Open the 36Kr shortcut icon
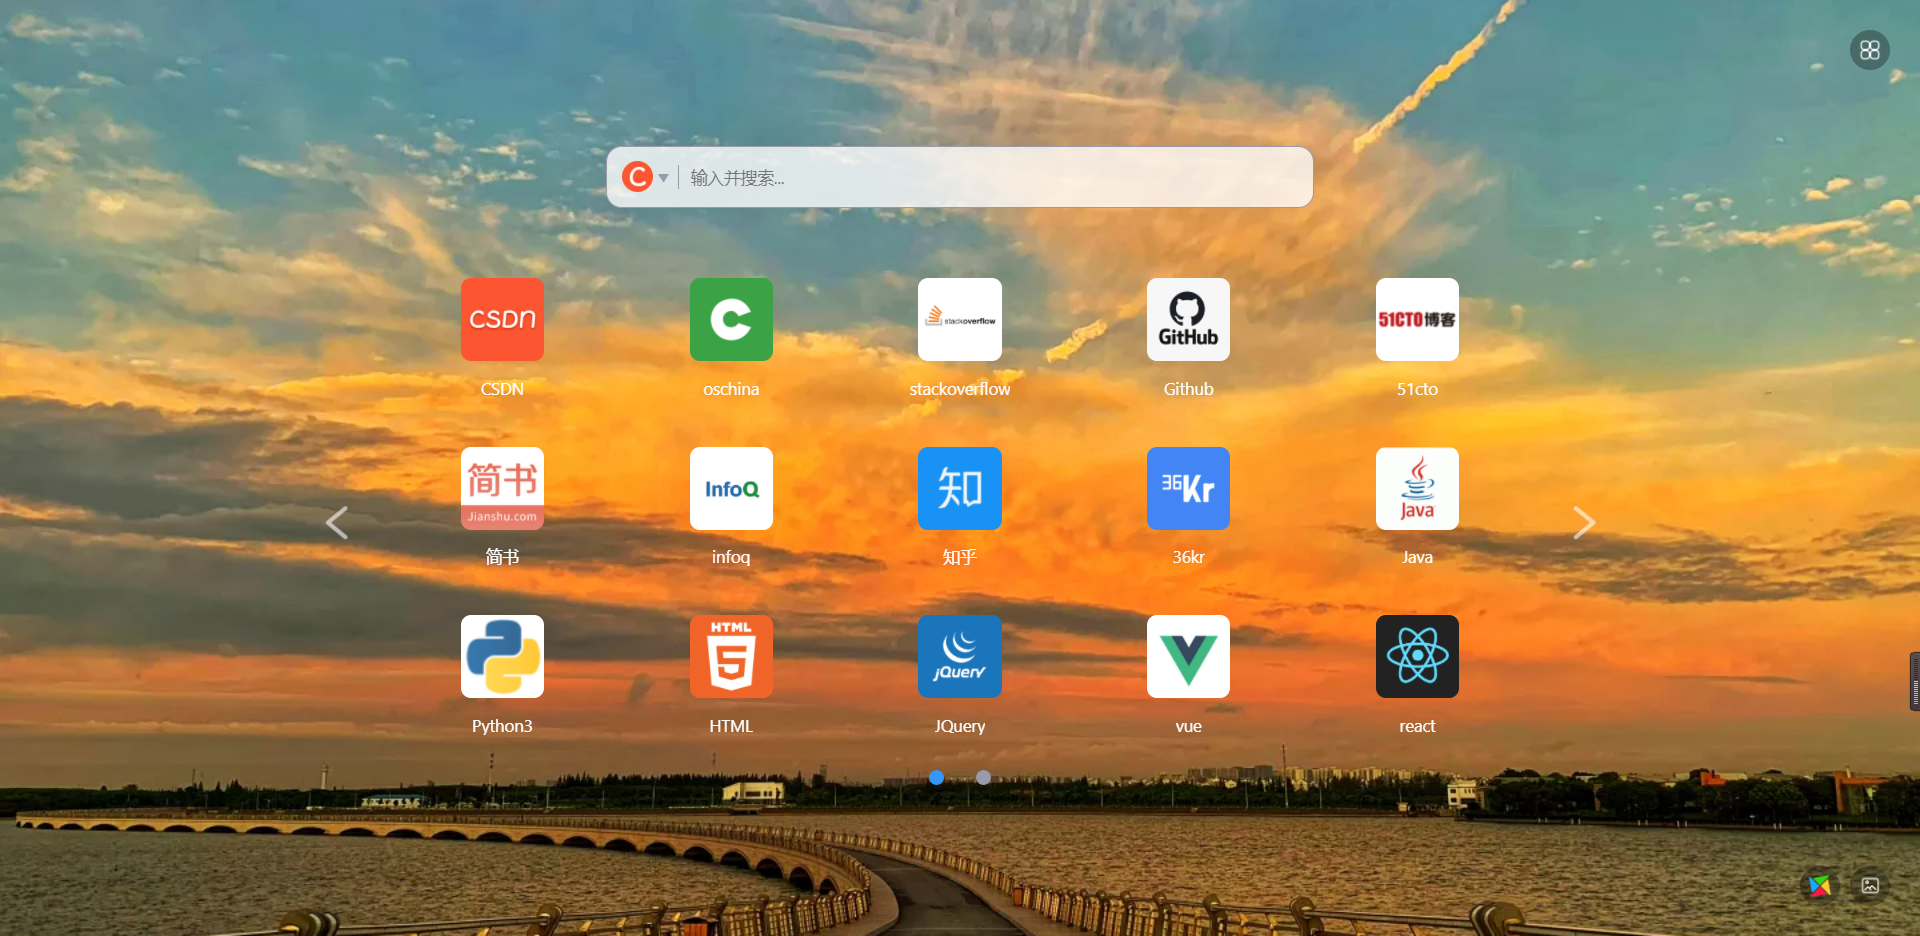 1188,488
